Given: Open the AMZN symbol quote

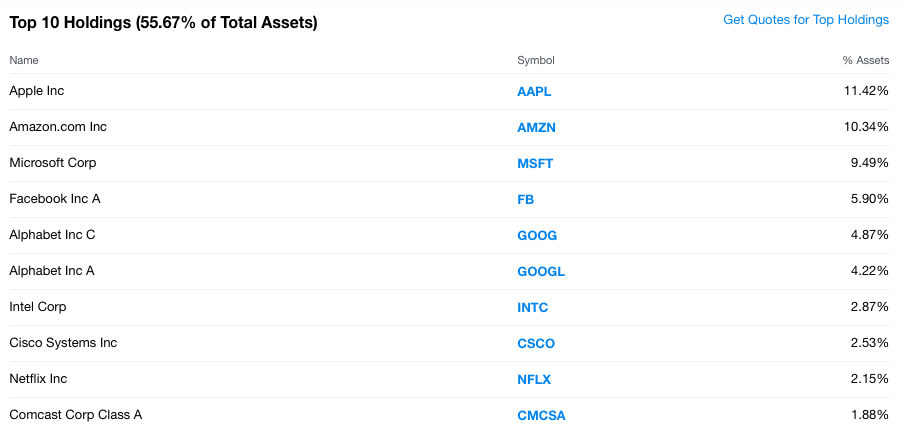Looking at the screenshot, I should click(536, 127).
